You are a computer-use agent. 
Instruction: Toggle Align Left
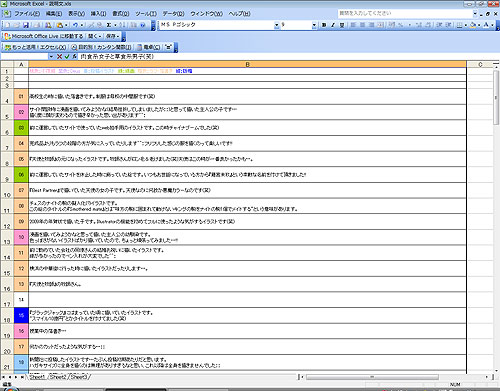353,25
